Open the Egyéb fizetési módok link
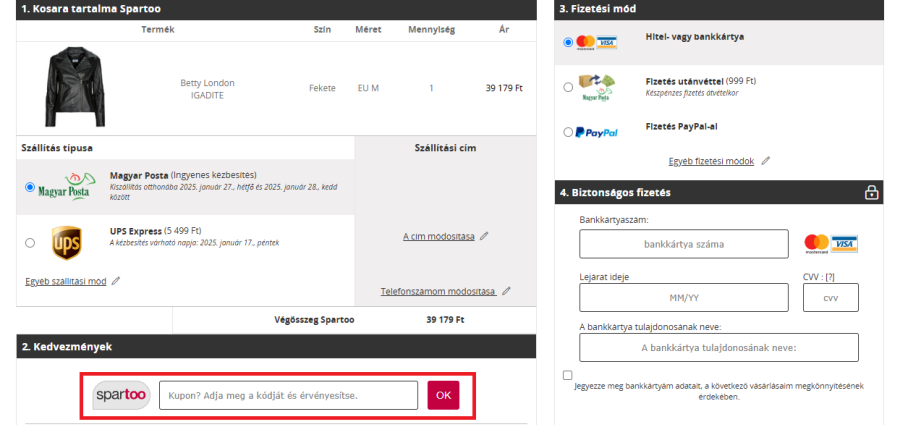 click(711, 160)
